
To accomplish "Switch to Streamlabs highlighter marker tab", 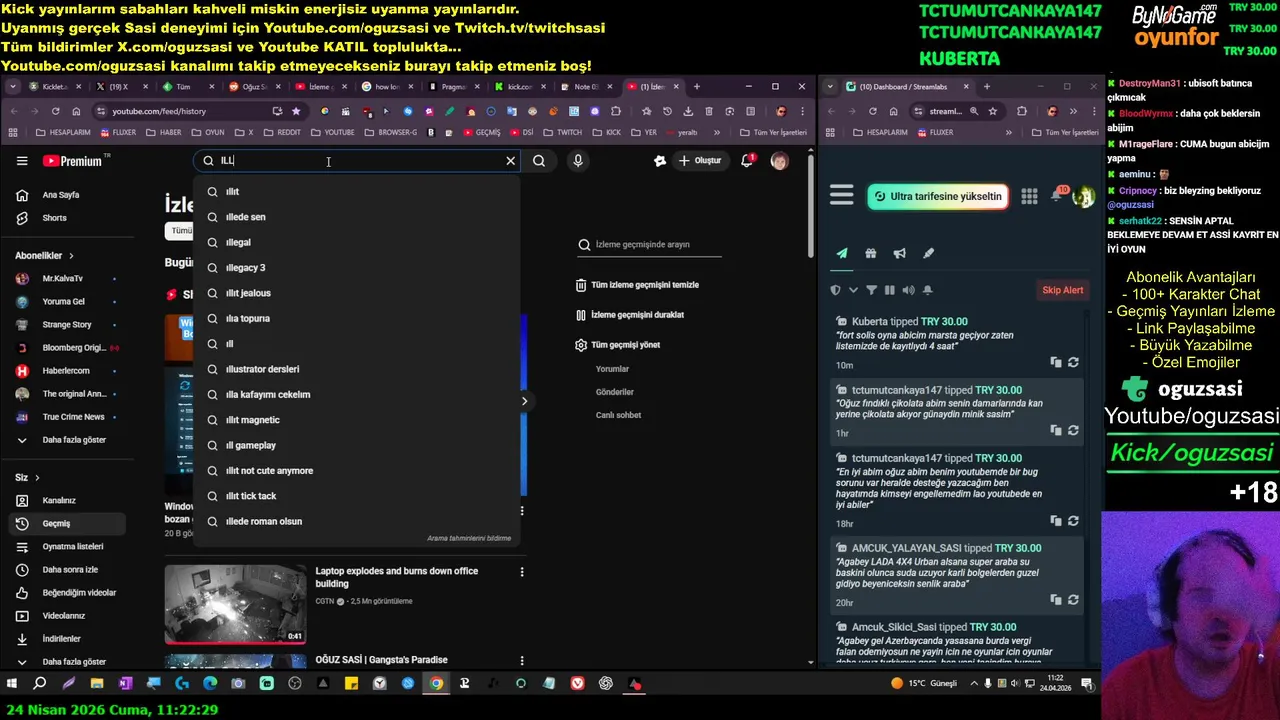I will (929, 254).
